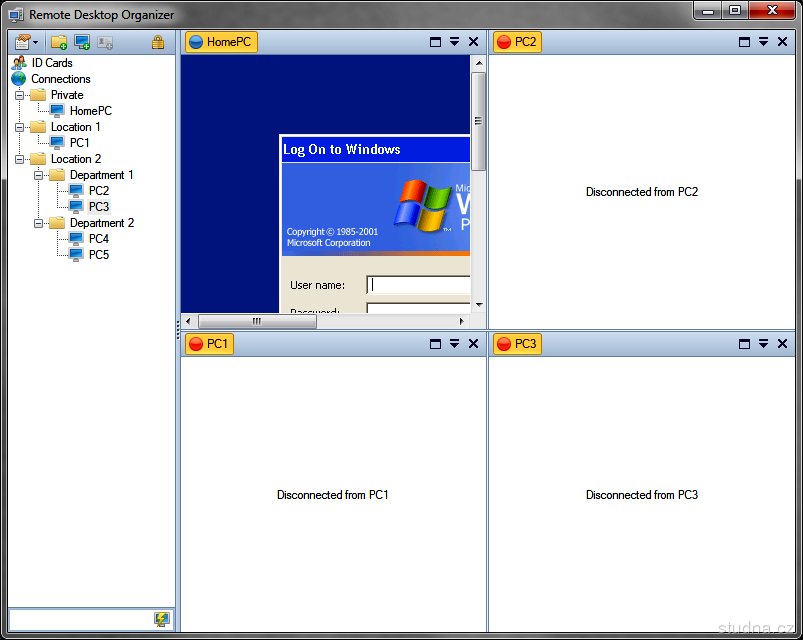803x640 pixels.
Task: Select ID Cards in the tree
Action: tap(52, 63)
